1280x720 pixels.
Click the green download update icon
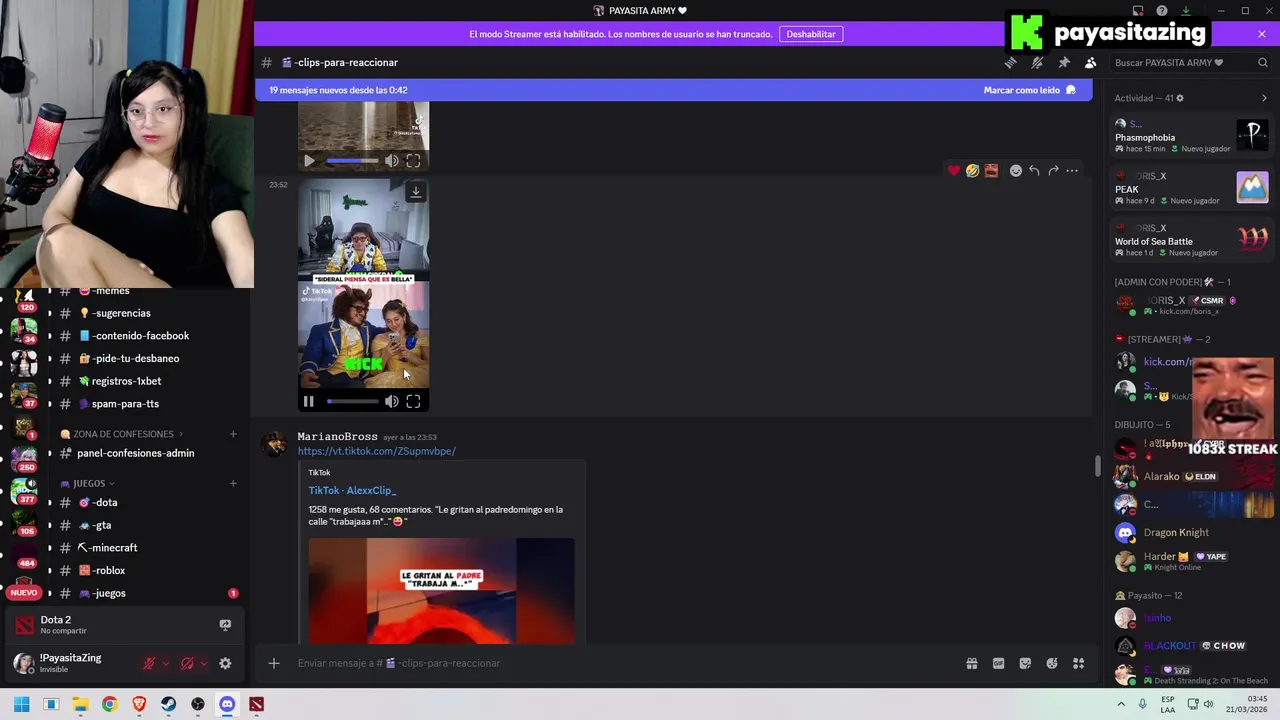(x=1186, y=11)
